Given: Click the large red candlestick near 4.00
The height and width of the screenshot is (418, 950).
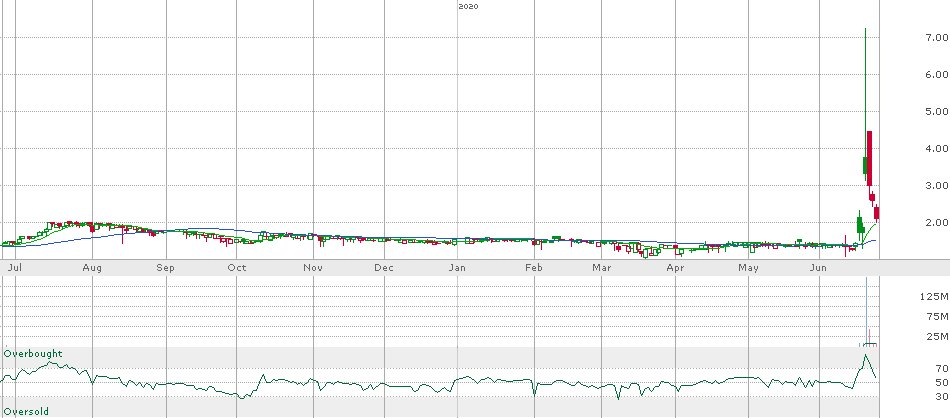Looking at the screenshot, I should click(x=869, y=158).
